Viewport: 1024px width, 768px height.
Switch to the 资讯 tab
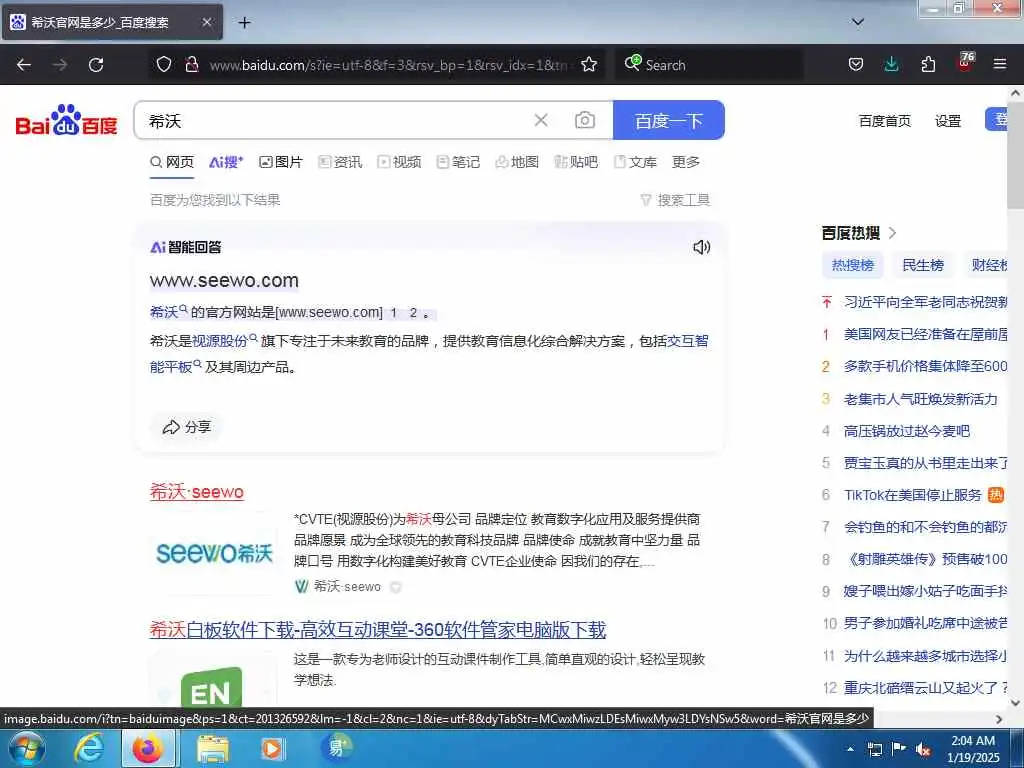click(340, 162)
